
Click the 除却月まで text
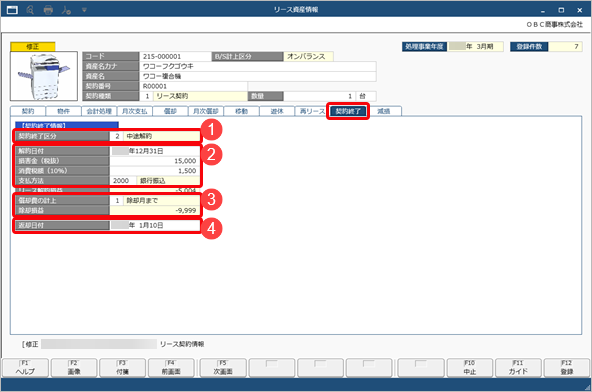[142, 201]
